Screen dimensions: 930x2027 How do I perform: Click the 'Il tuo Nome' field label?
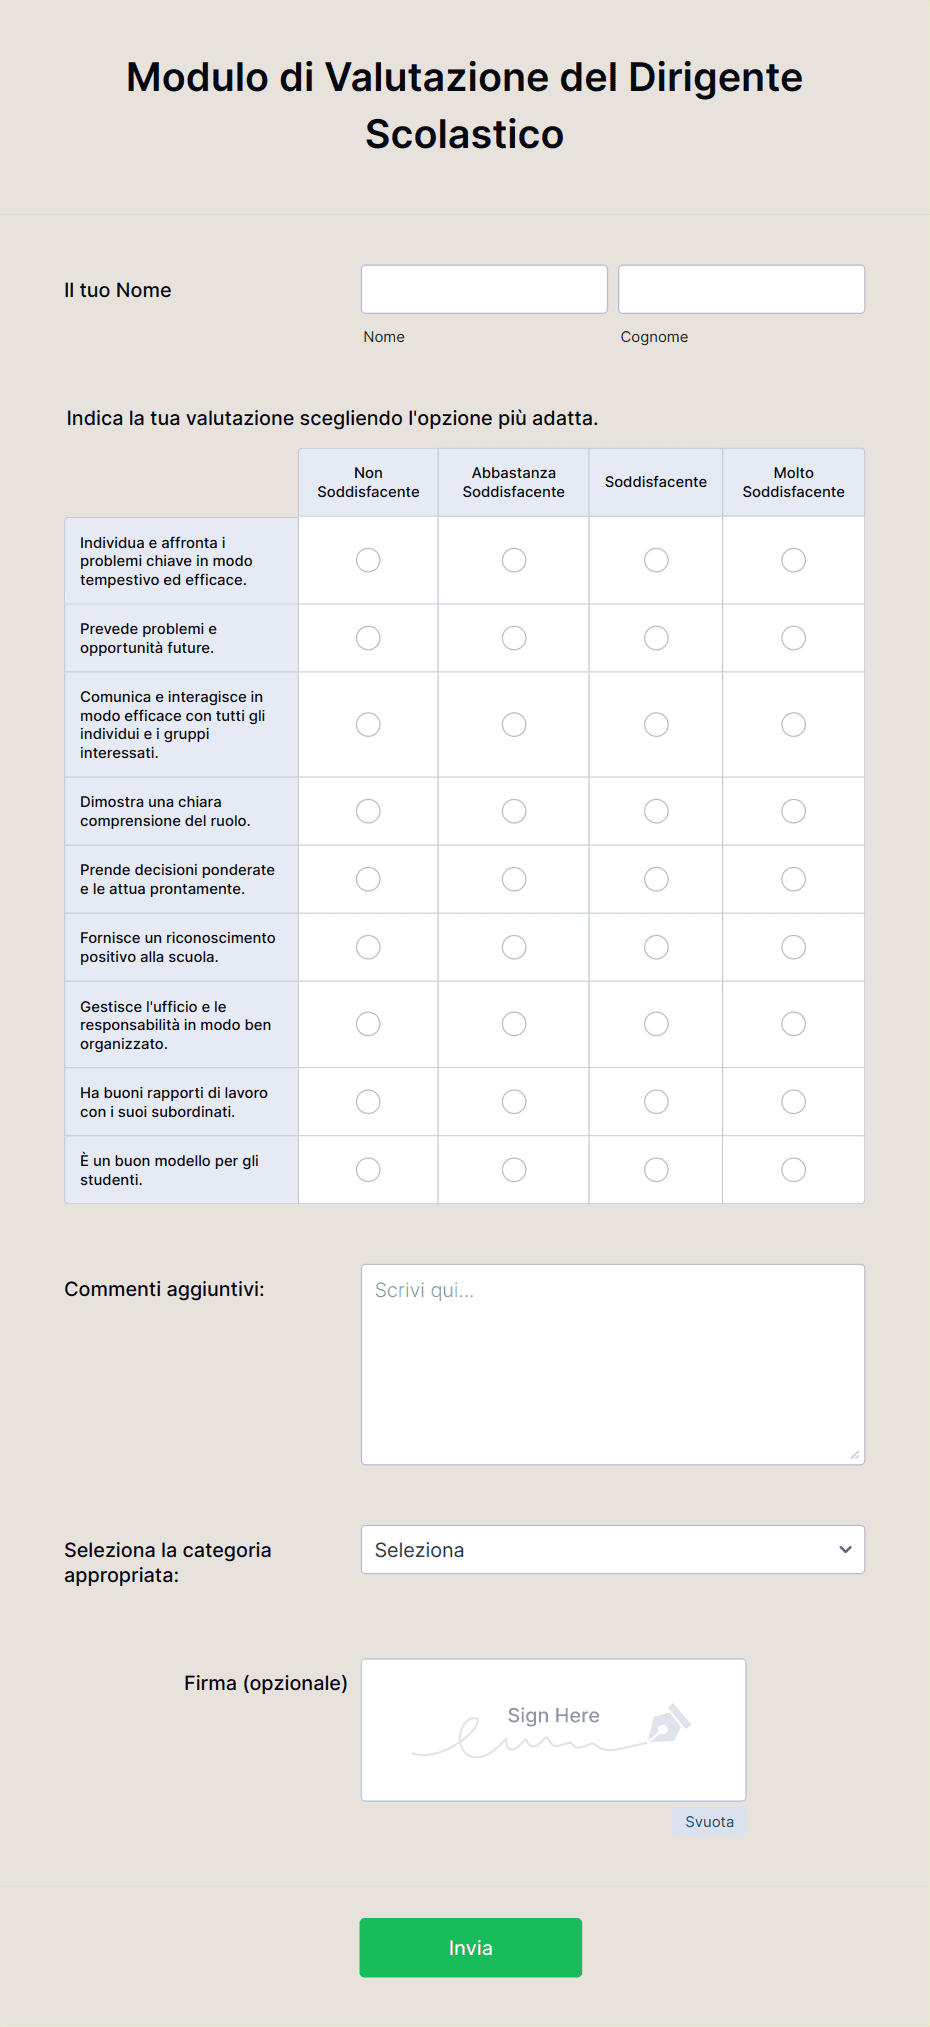point(117,289)
